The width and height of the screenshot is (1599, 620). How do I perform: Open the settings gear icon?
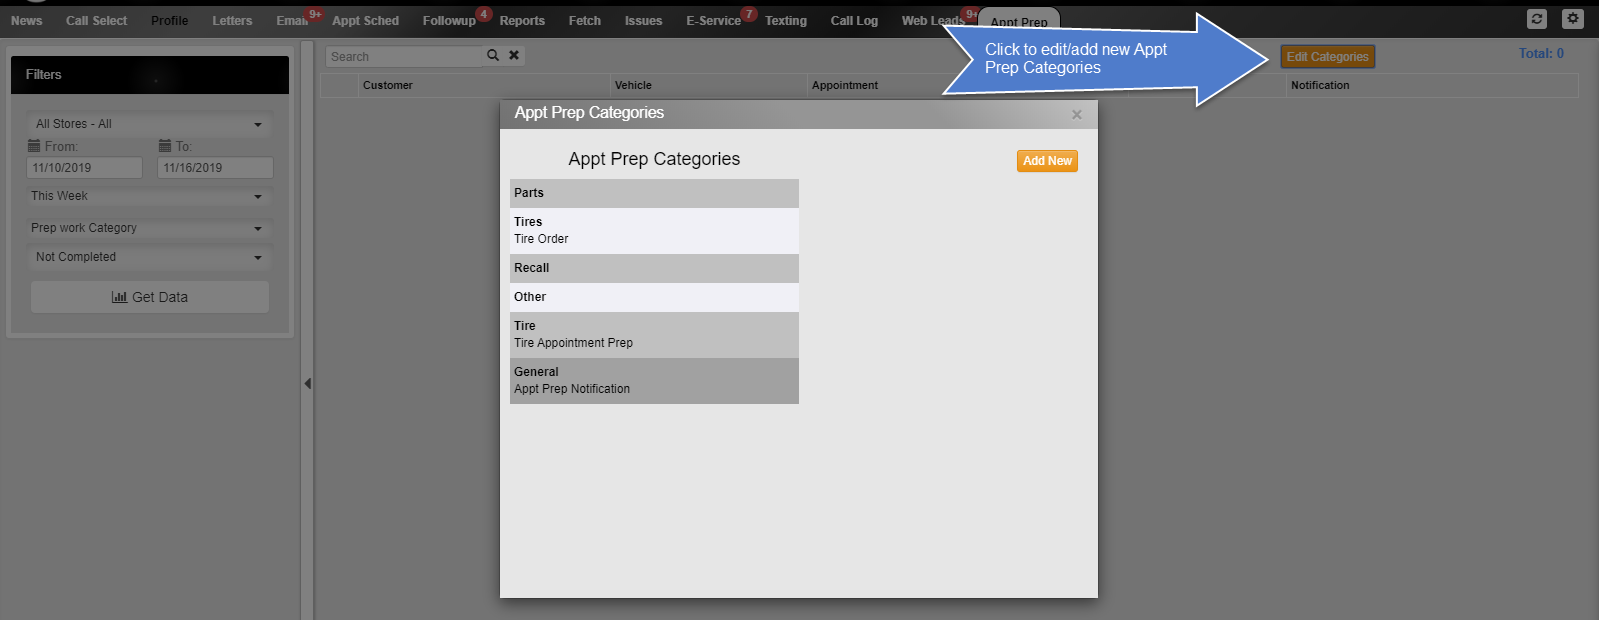click(1573, 19)
